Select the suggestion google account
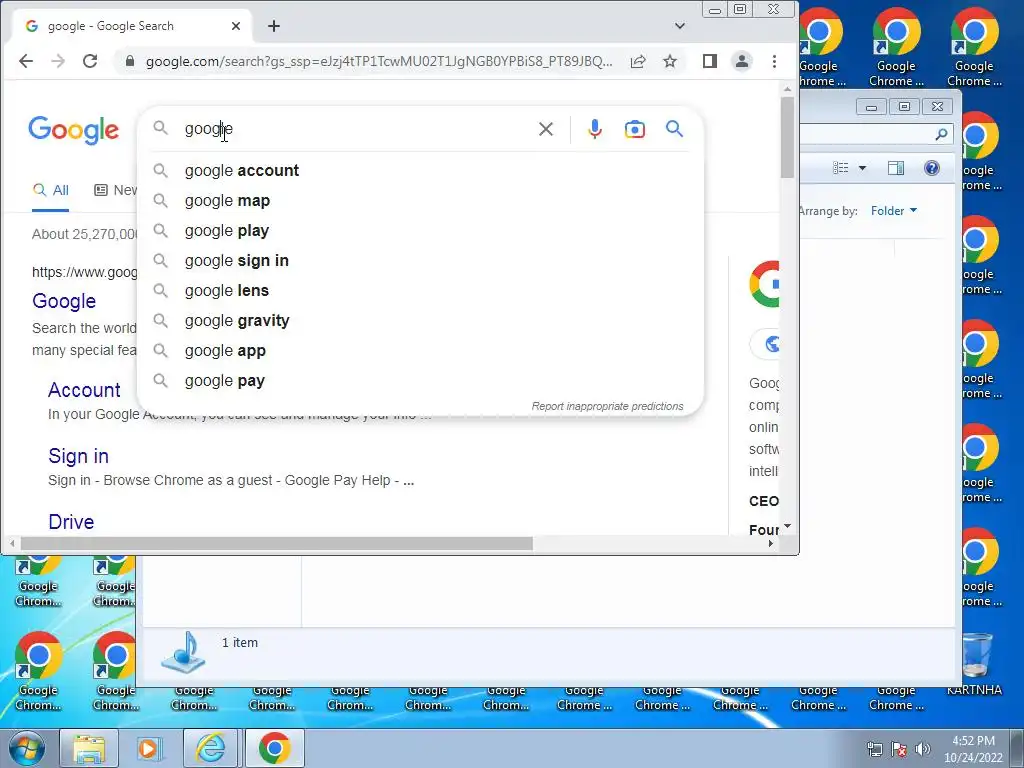The height and width of the screenshot is (768, 1024). click(x=421, y=170)
